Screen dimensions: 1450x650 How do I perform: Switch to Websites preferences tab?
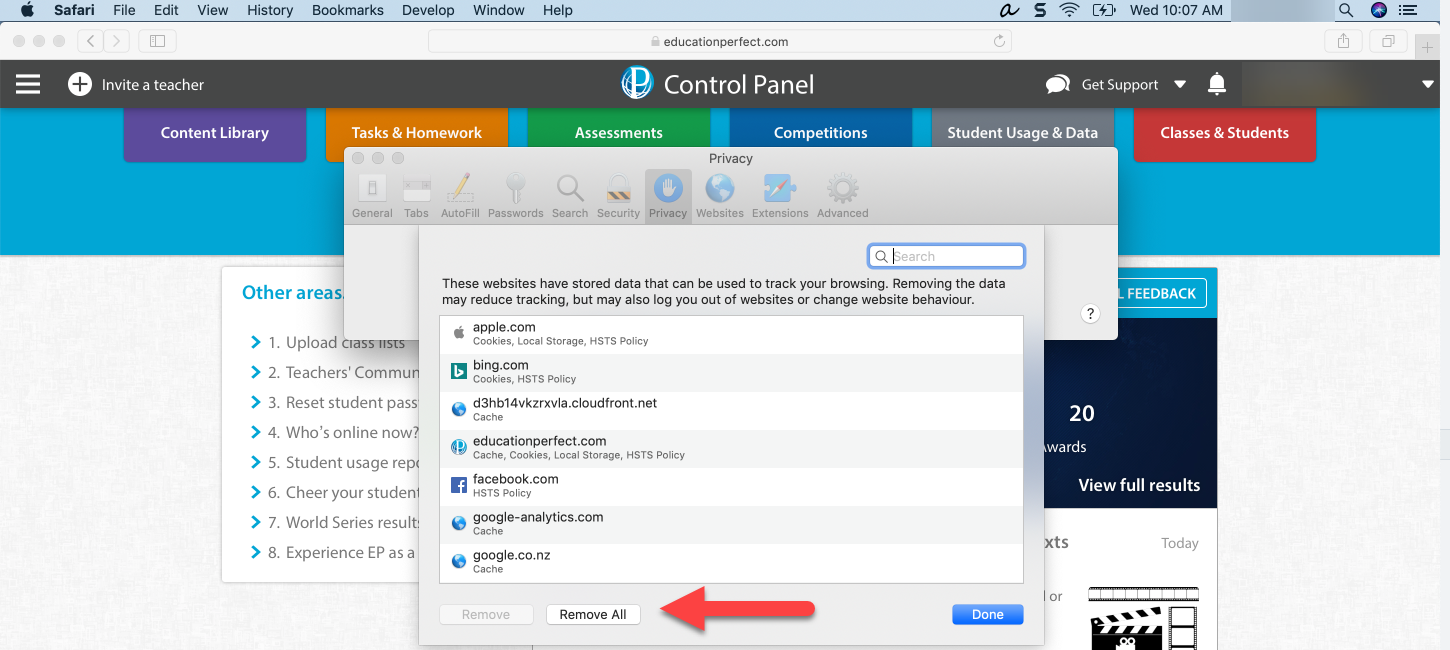720,196
